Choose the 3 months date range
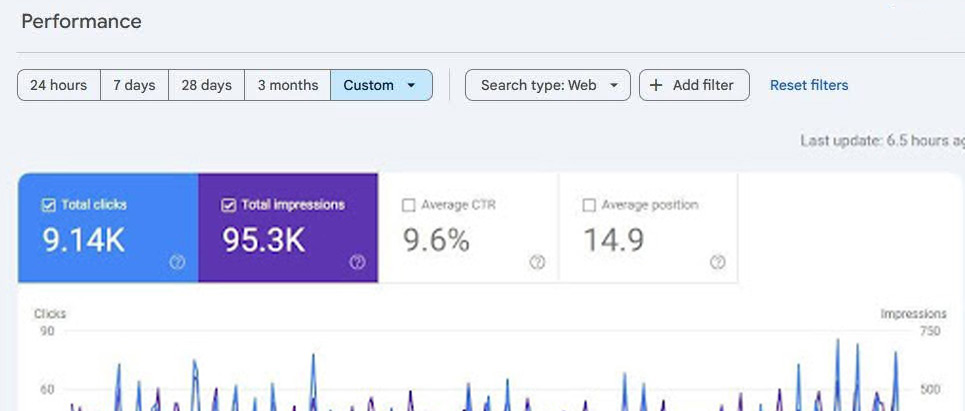This screenshot has width=965, height=411. [288, 86]
